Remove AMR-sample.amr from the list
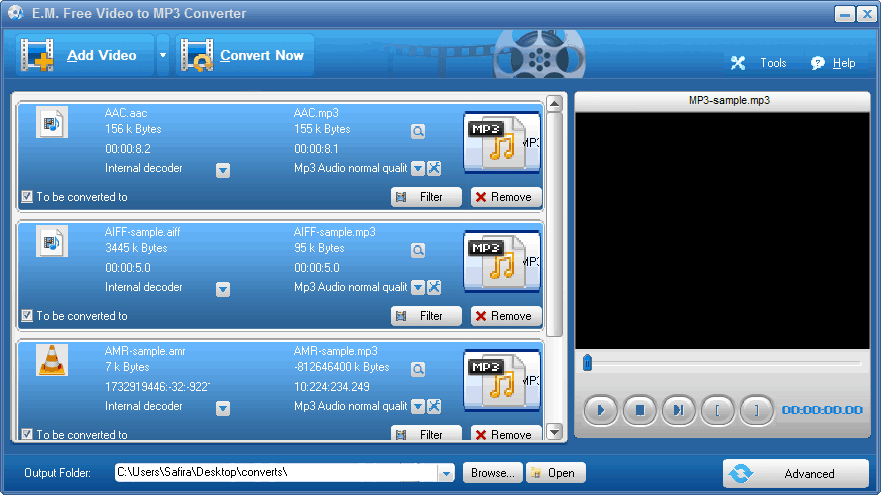This screenshot has height=495, width=881. 506,433
